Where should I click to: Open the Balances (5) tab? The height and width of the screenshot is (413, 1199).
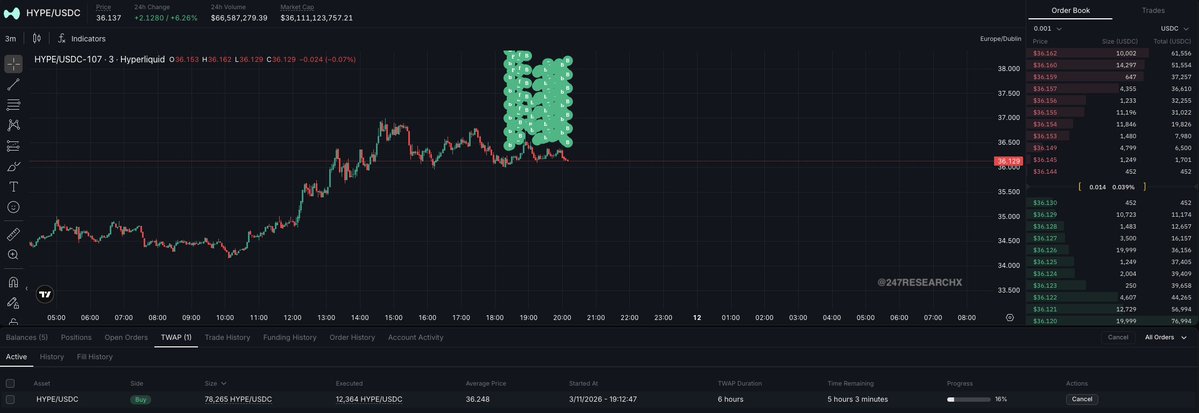click(27, 337)
